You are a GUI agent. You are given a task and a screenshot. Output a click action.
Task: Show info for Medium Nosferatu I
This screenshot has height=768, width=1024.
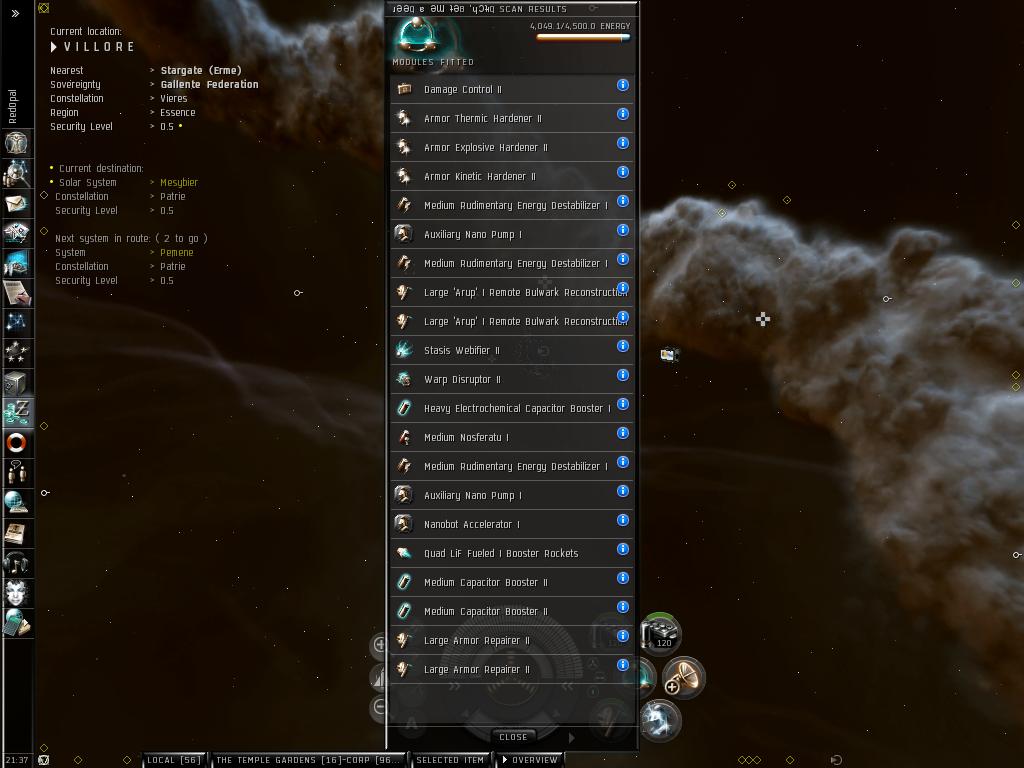[623, 433]
